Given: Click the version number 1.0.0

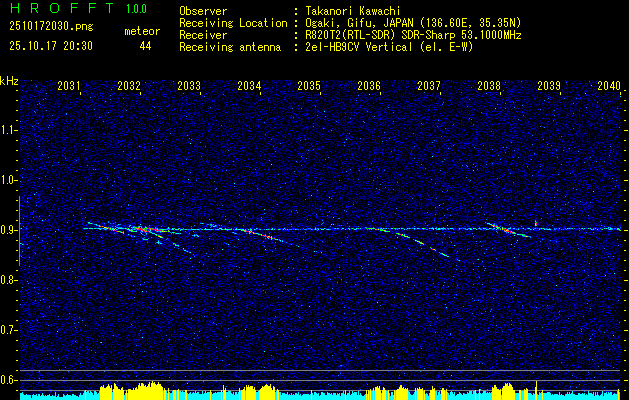Looking at the screenshot, I should [136, 9].
